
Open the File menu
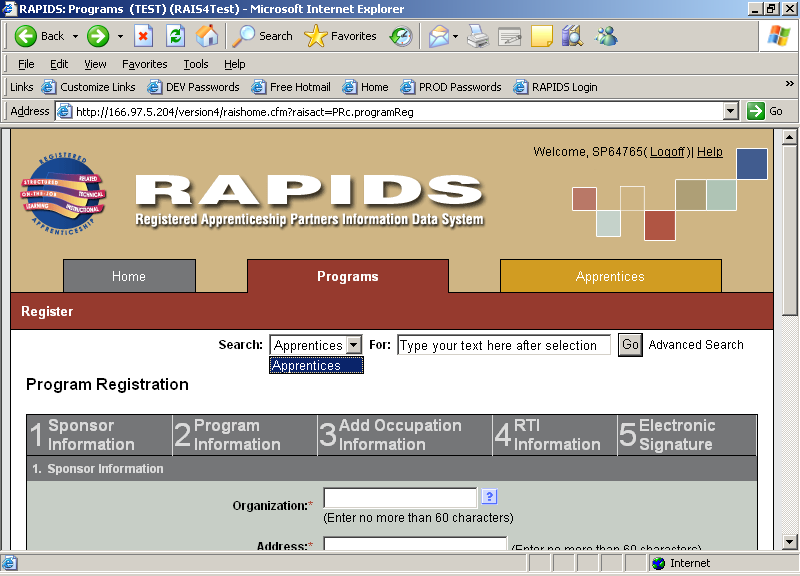pyautogui.click(x=26, y=64)
